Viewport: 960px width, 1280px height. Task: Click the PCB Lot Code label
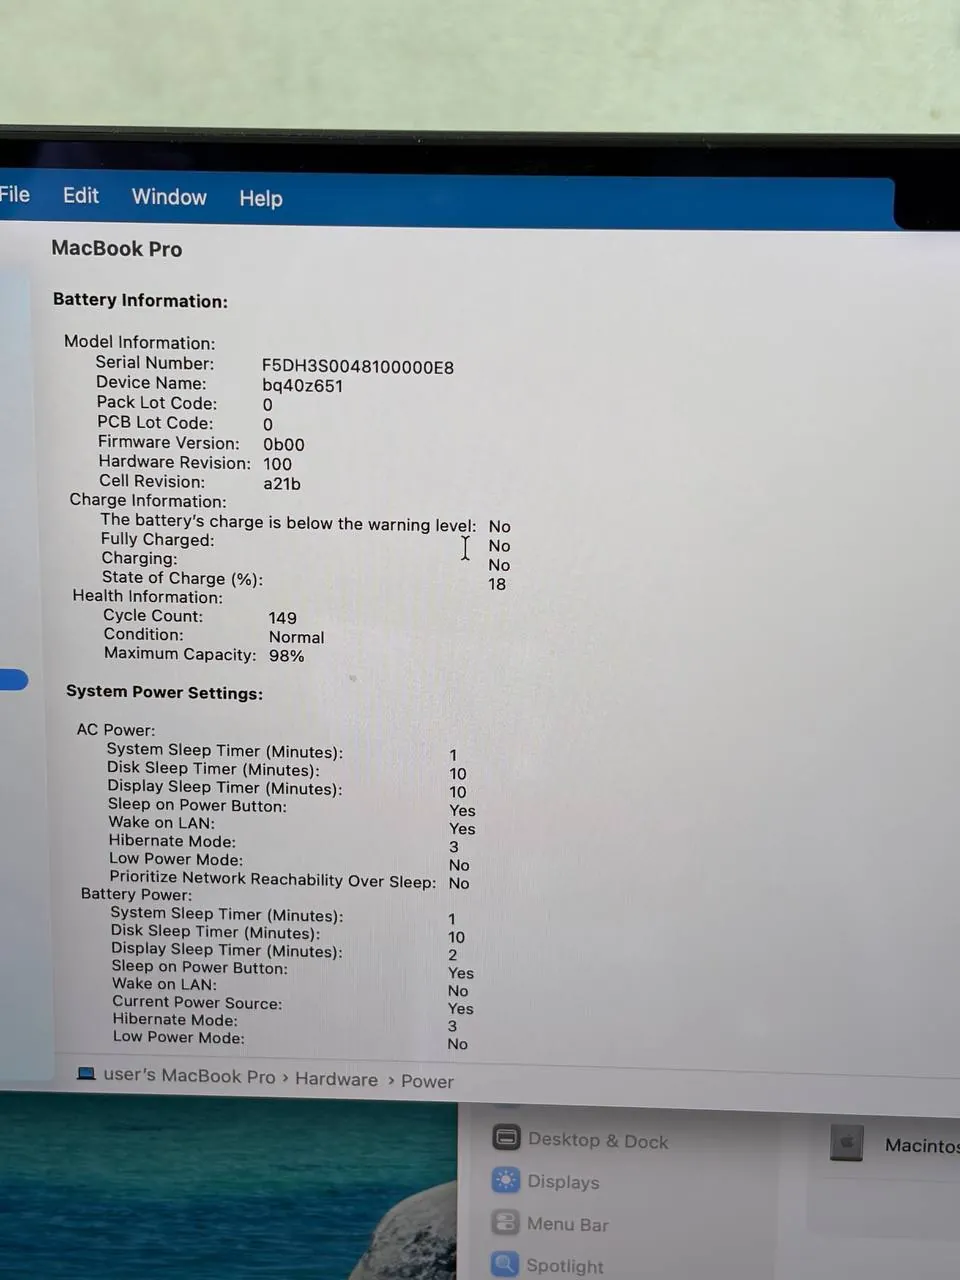click(155, 422)
